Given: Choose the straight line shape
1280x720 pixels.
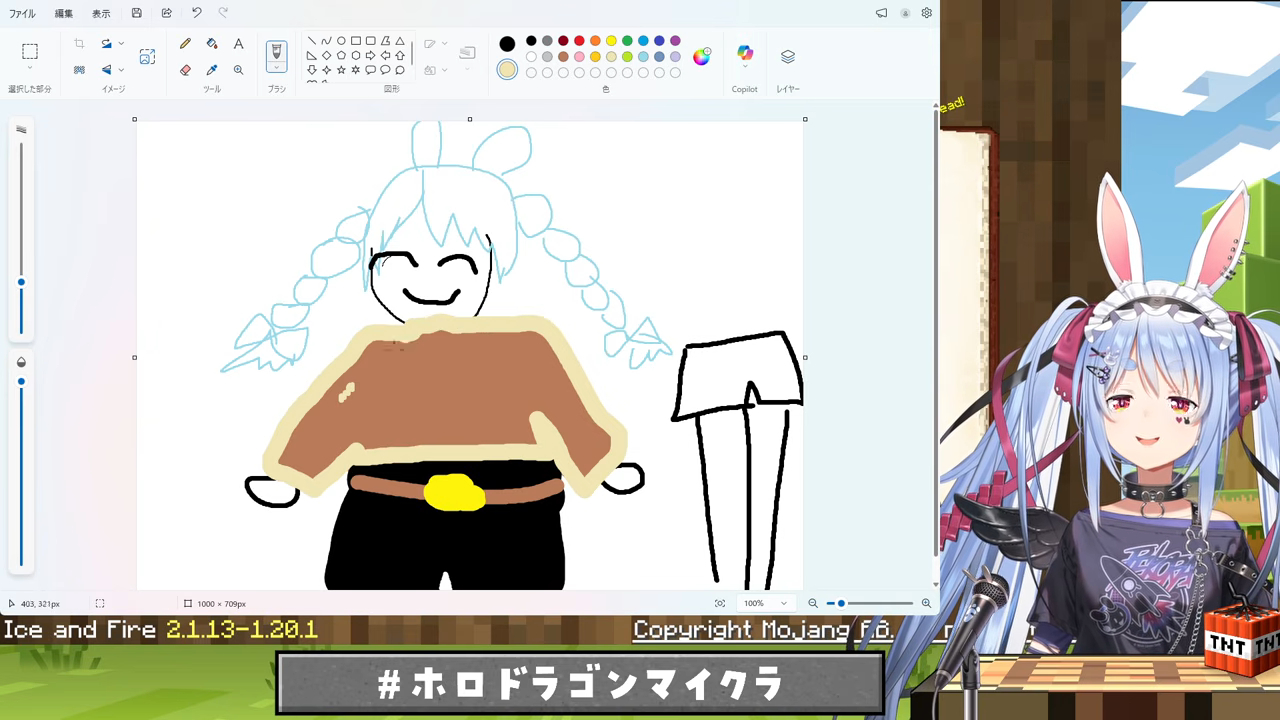Looking at the screenshot, I should pyautogui.click(x=312, y=41).
